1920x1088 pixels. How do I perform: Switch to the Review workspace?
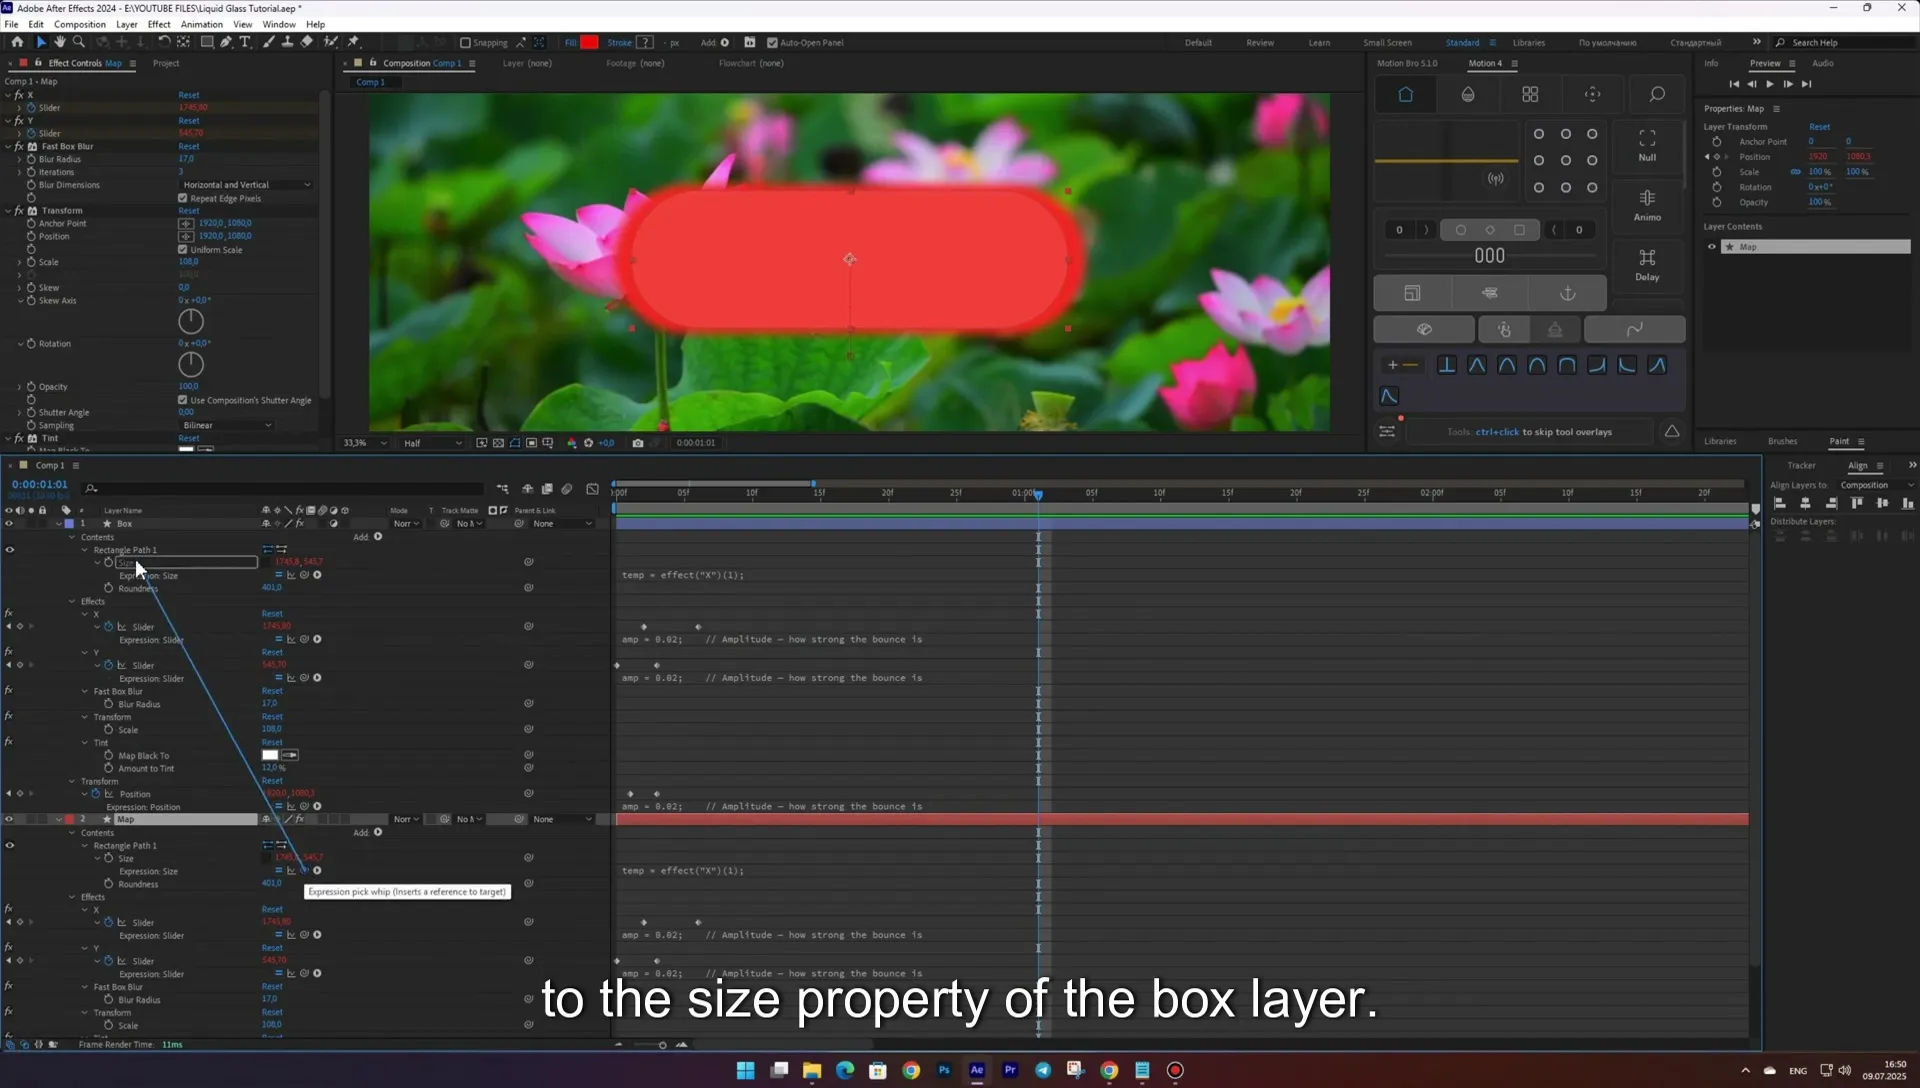tap(1260, 43)
